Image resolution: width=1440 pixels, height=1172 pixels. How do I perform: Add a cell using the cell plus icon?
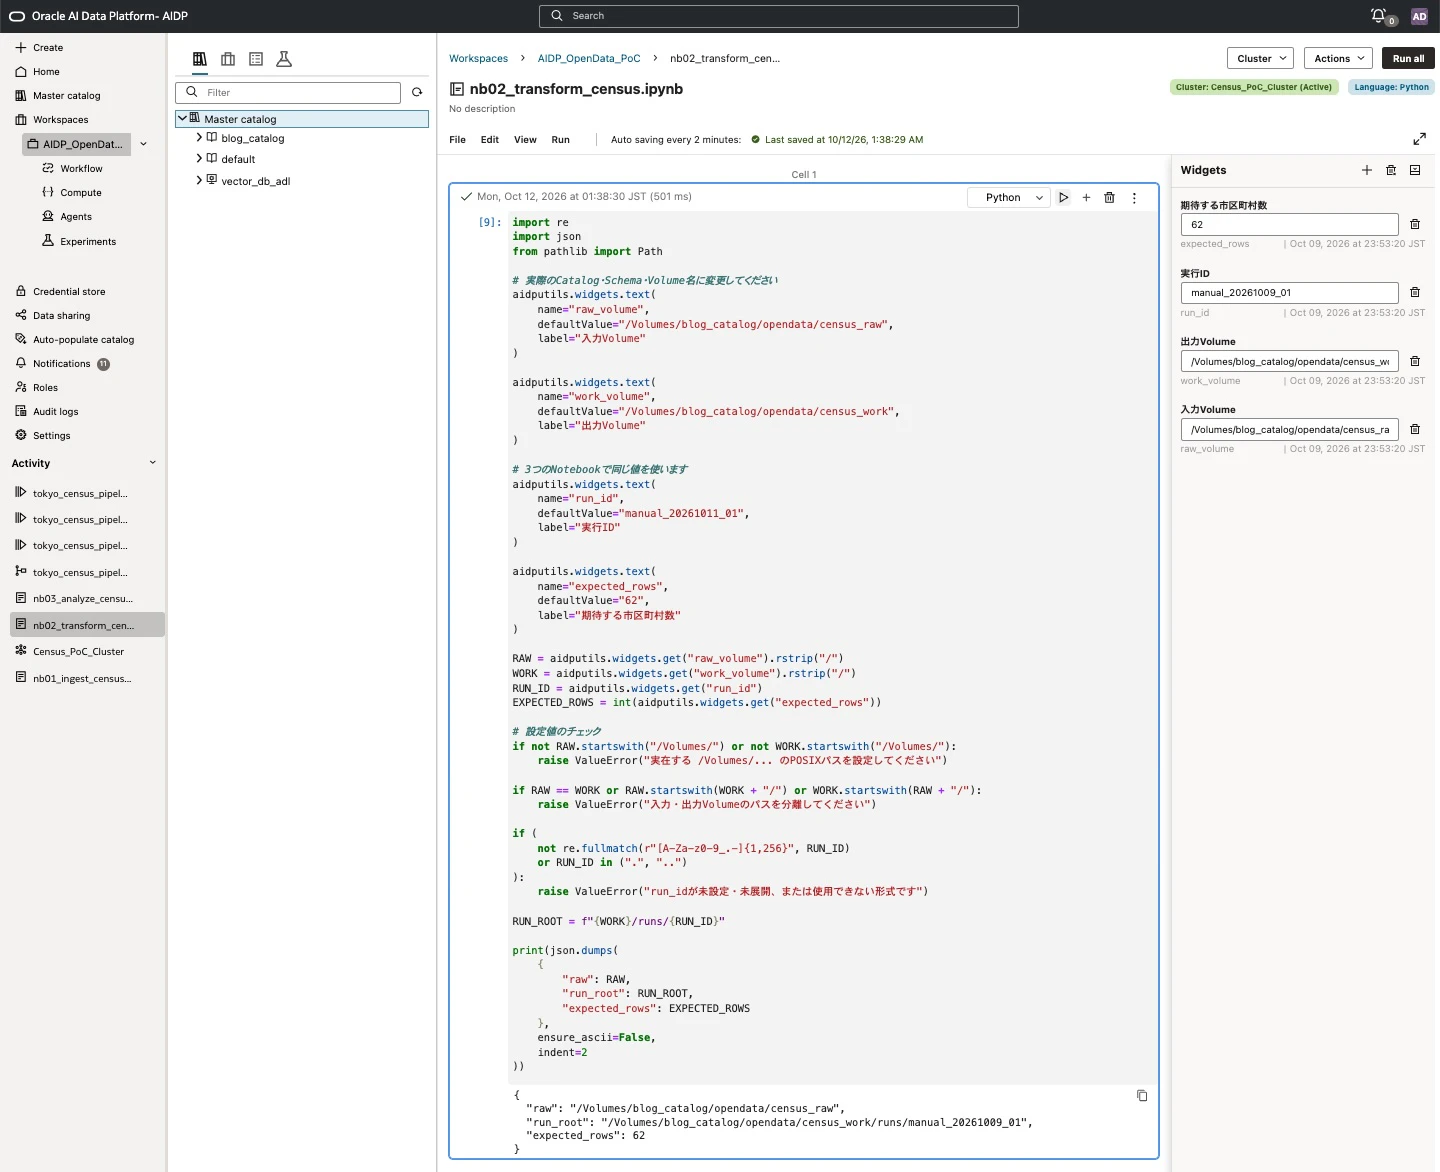click(1086, 198)
